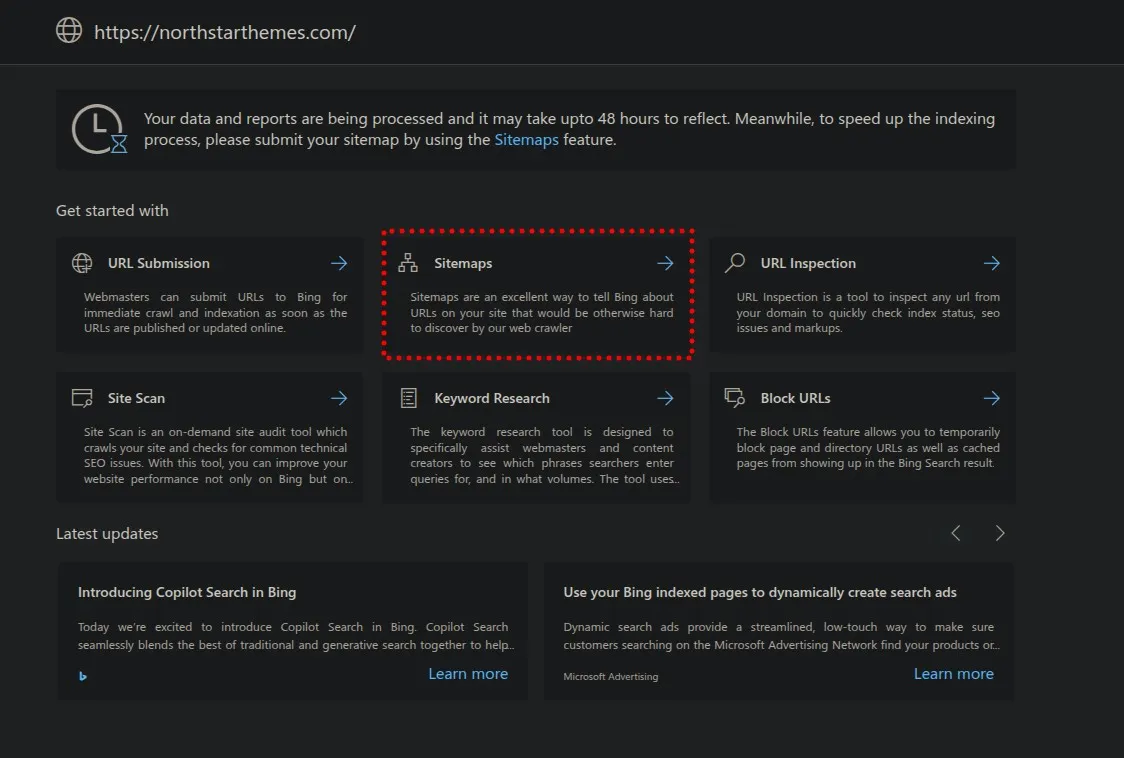Select the Keyword Research card title
The image size is (1124, 758).
click(492, 398)
